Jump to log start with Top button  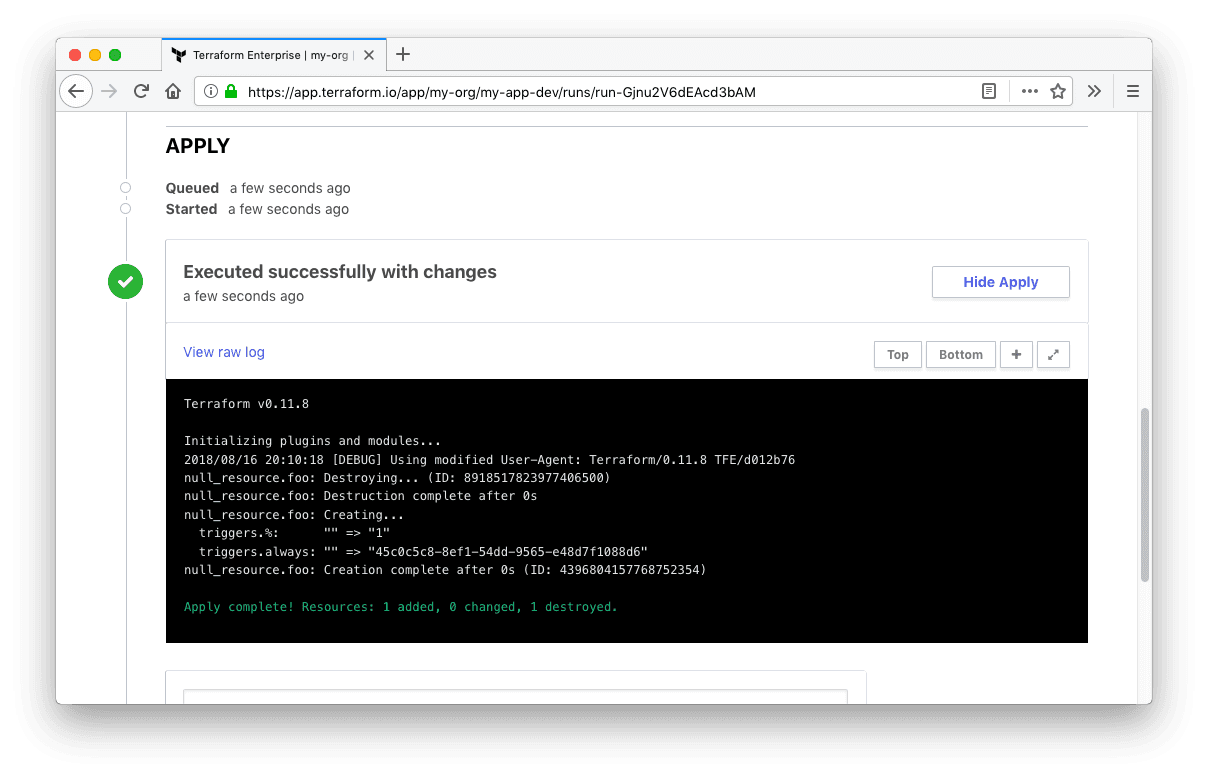(897, 354)
